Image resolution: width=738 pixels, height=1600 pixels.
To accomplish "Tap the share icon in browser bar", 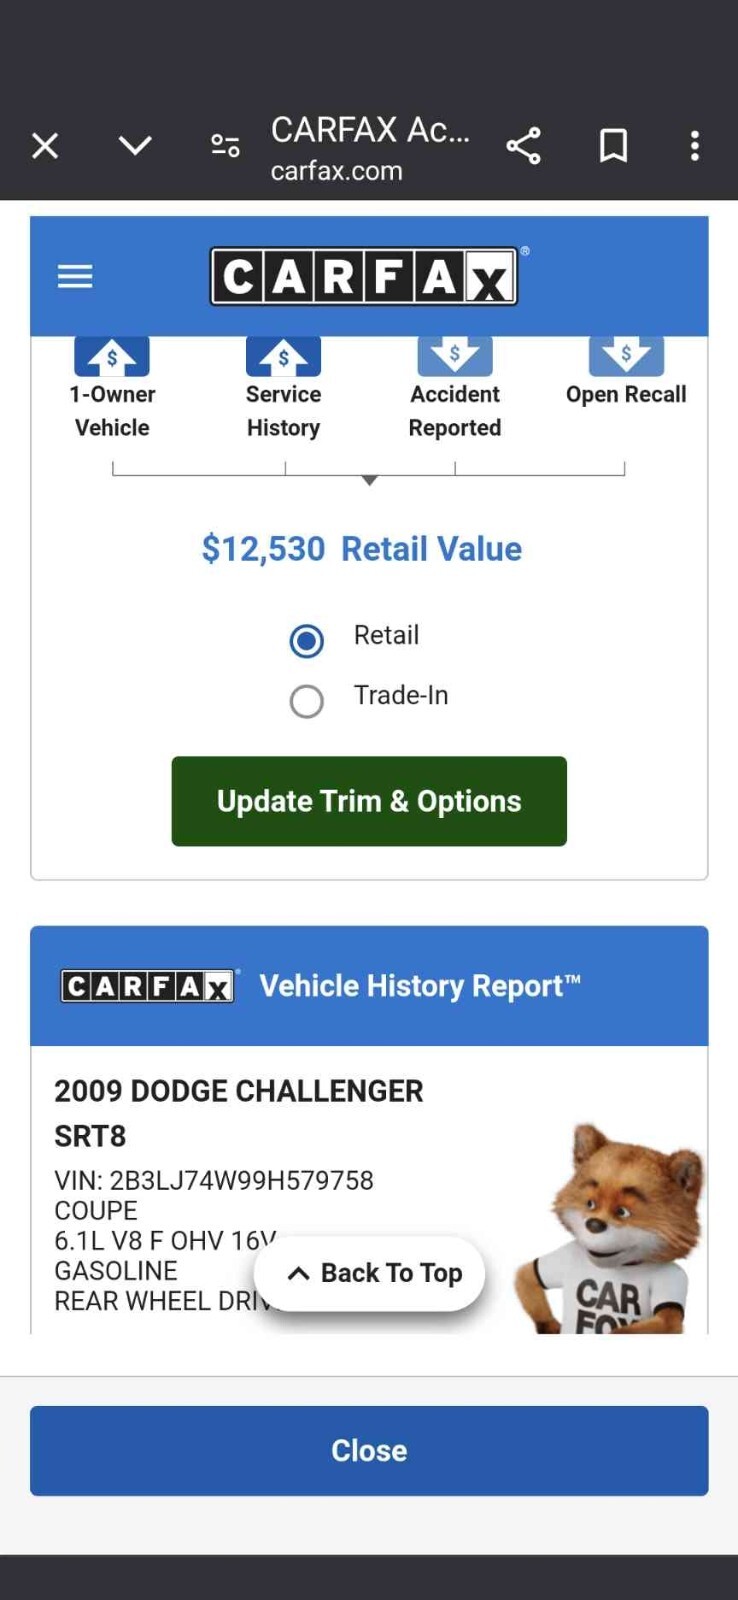I will click(523, 146).
